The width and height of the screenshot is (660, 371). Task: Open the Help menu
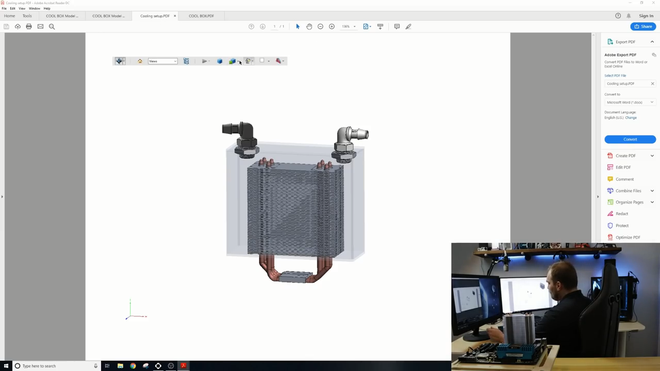click(47, 8)
